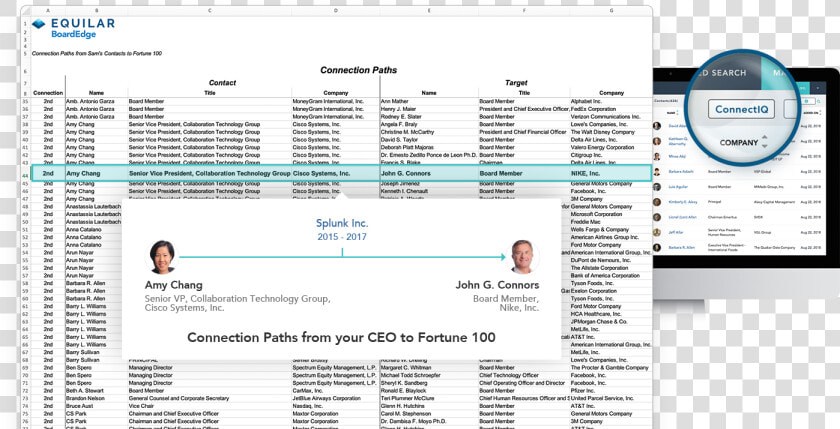Click the avatar beside Lionel Allen
This screenshot has width=840, height=429.
point(657,217)
